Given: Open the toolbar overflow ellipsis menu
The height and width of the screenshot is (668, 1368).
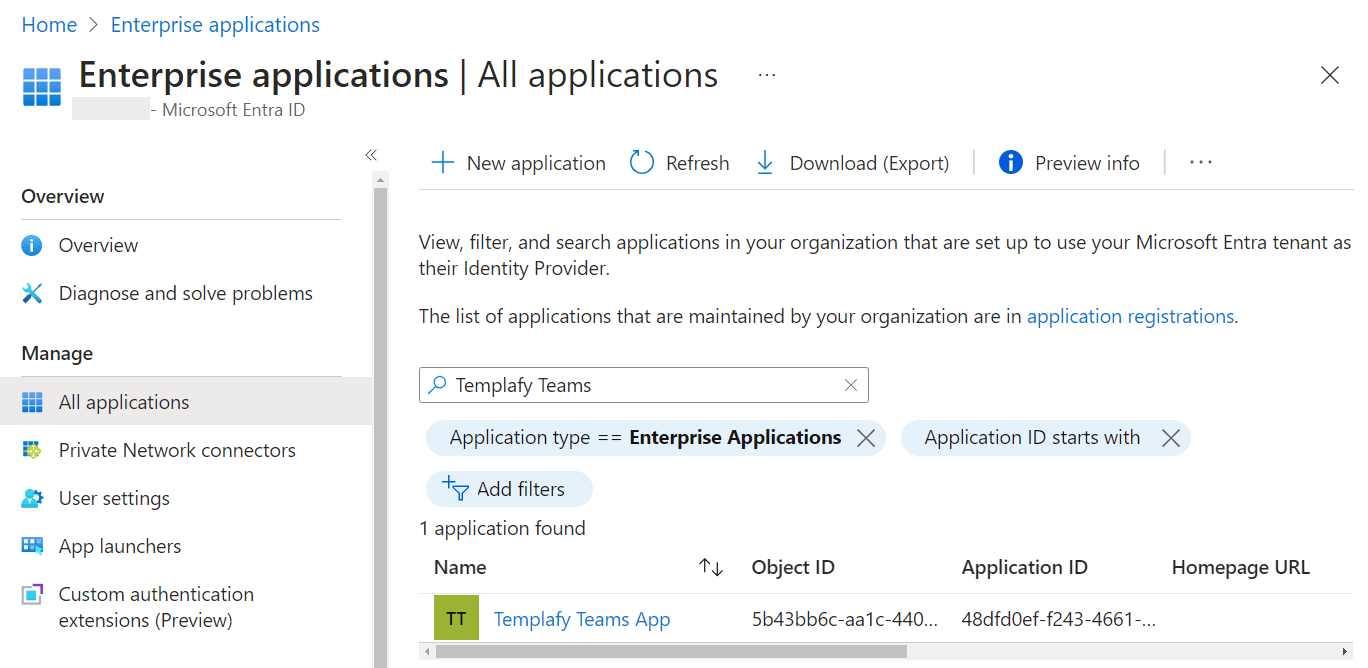Looking at the screenshot, I should tap(1200, 162).
